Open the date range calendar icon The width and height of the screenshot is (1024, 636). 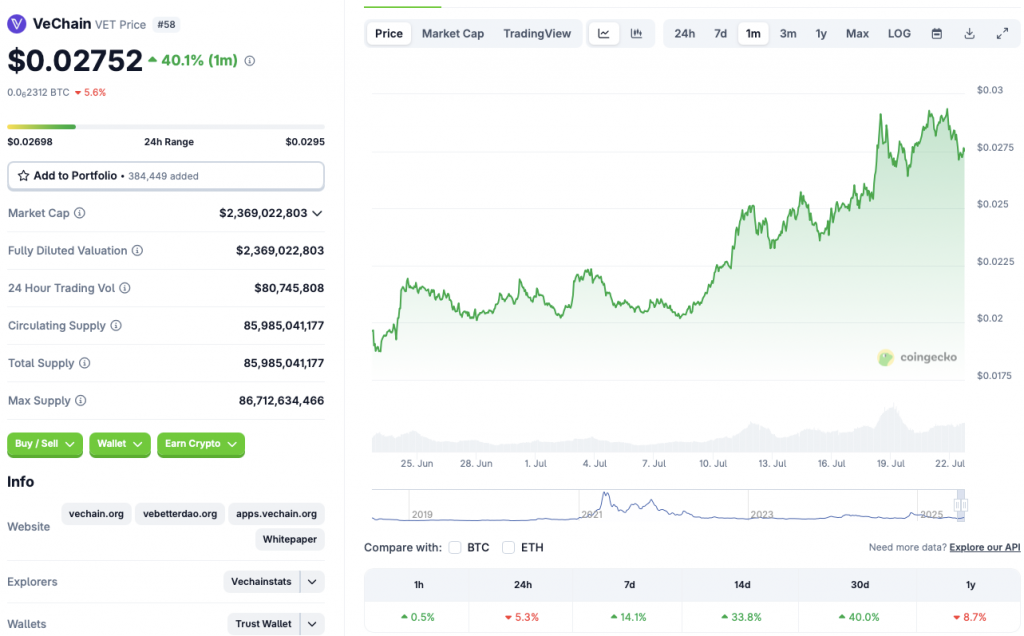click(x=936, y=33)
